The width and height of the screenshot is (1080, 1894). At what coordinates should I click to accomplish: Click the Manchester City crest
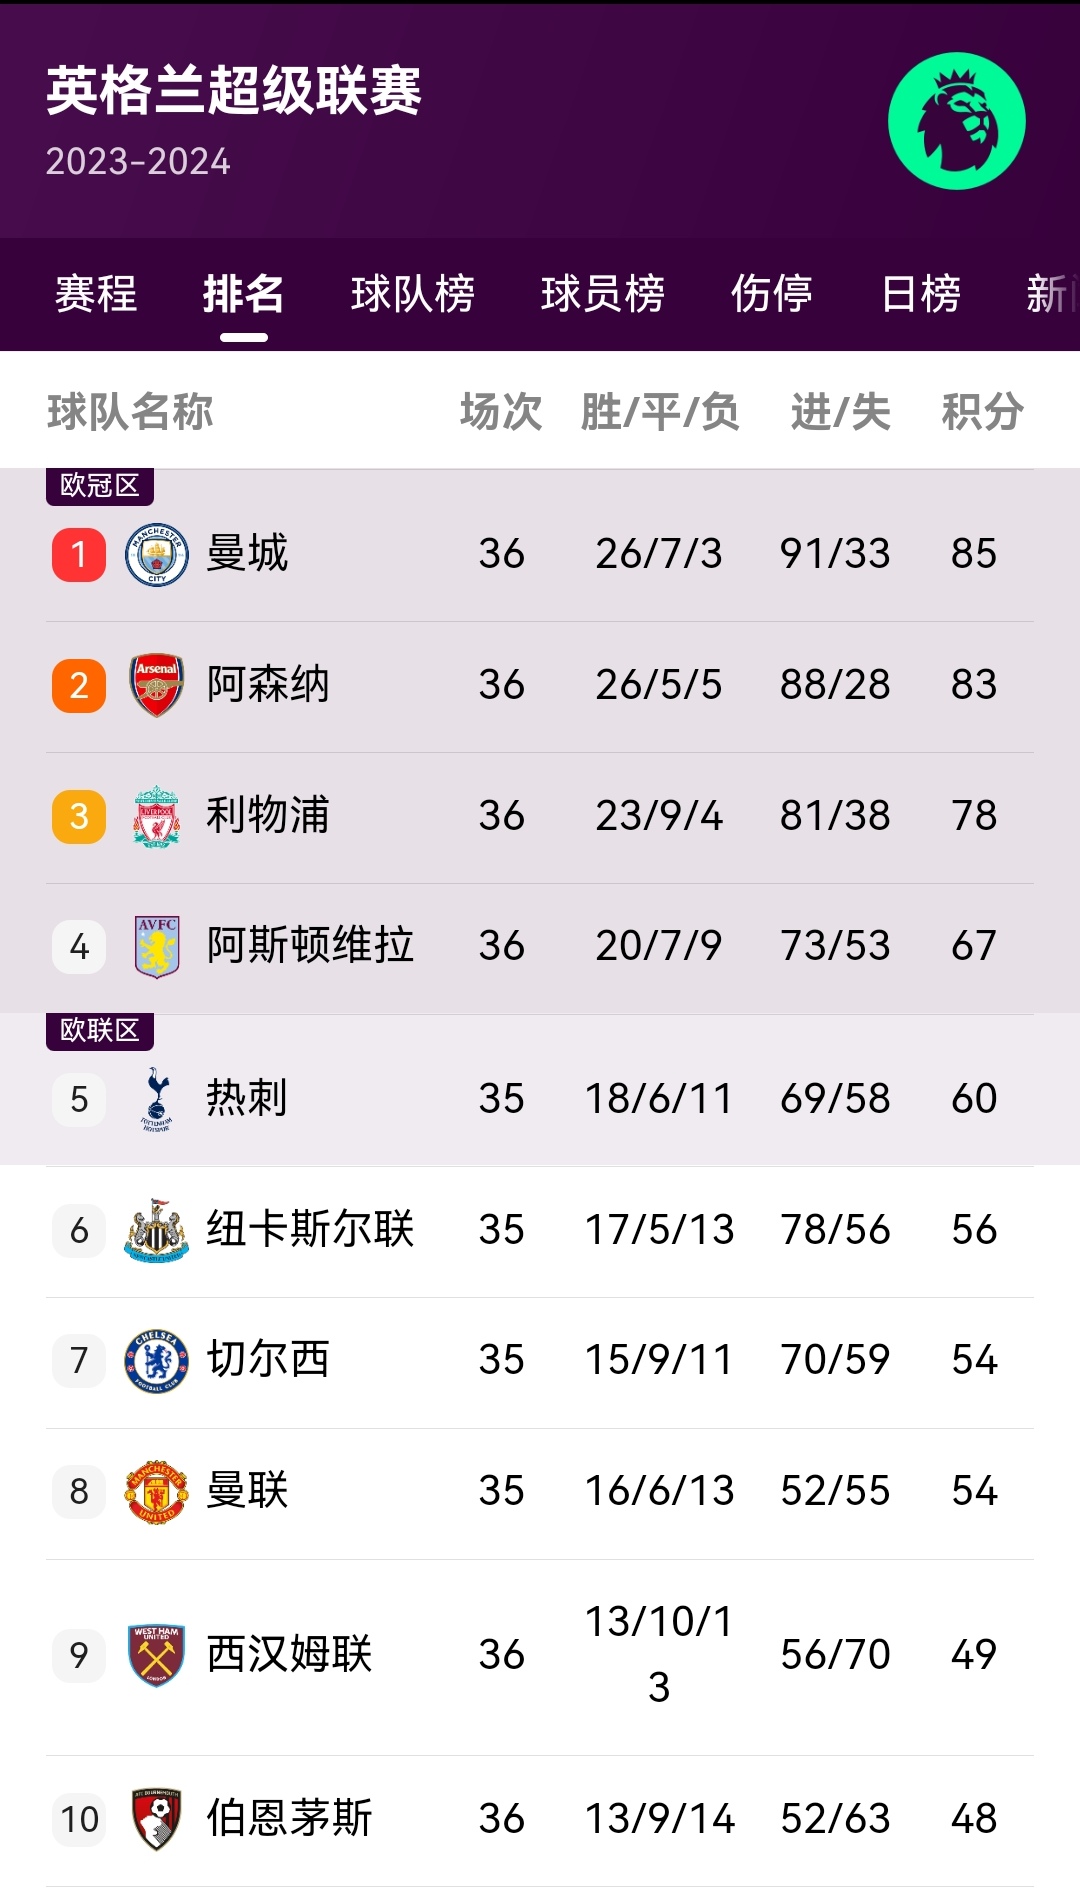point(157,555)
